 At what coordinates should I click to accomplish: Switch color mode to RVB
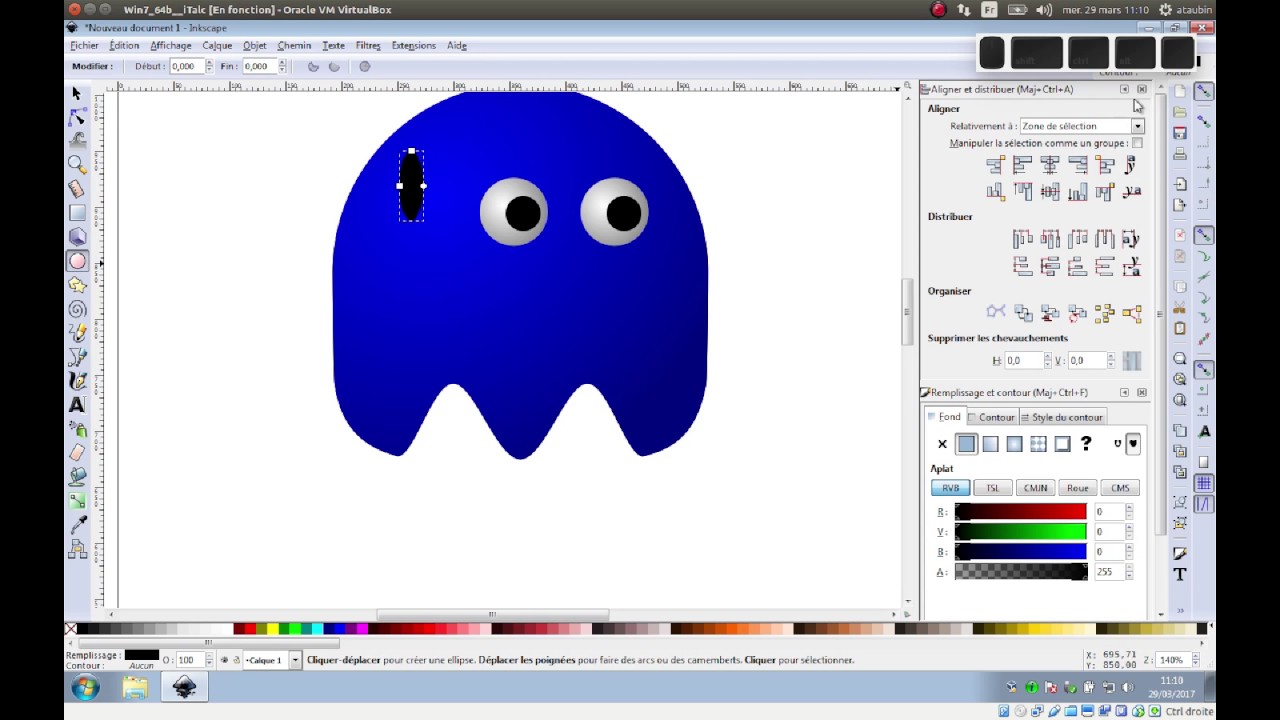point(950,488)
